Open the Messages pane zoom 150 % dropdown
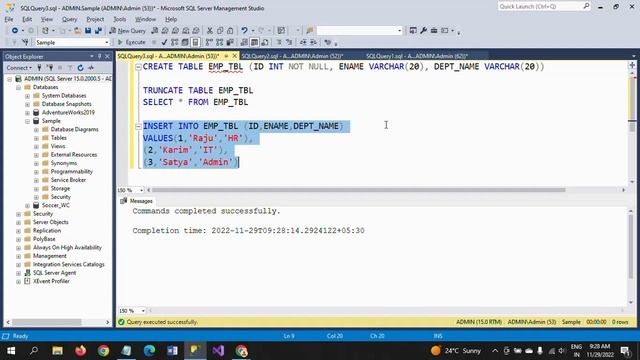The height and width of the screenshot is (360, 640). pyautogui.click(x=143, y=311)
